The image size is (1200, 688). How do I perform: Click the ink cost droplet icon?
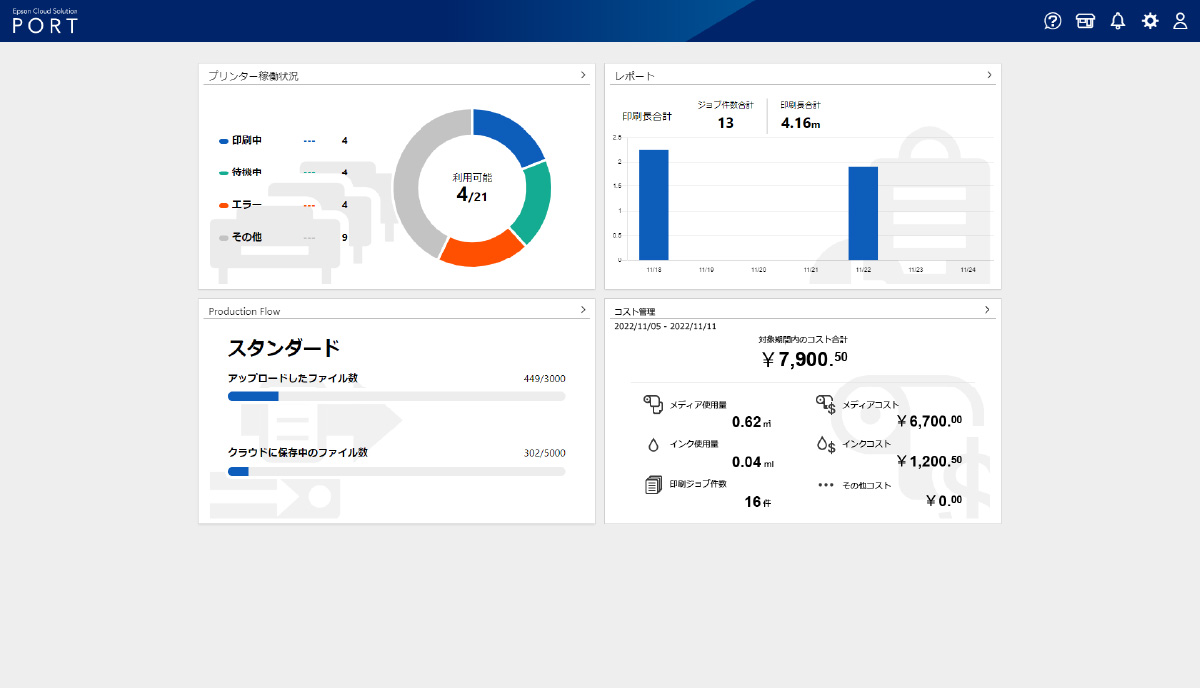point(825,444)
